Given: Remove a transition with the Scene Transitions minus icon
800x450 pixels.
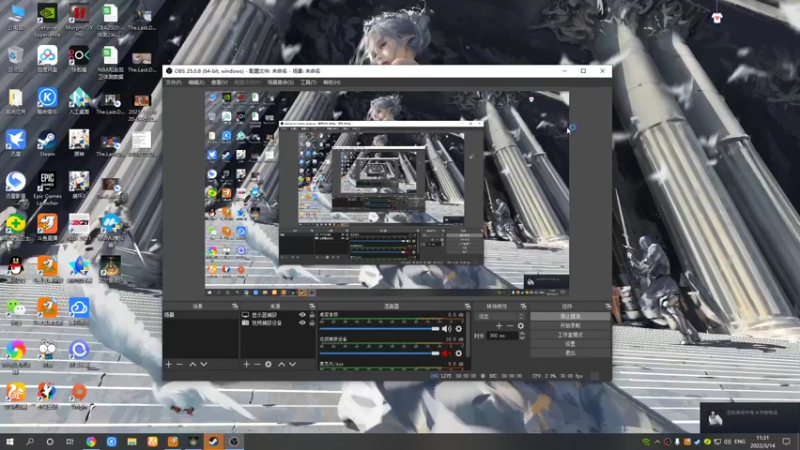Looking at the screenshot, I should click(x=510, y=326).
